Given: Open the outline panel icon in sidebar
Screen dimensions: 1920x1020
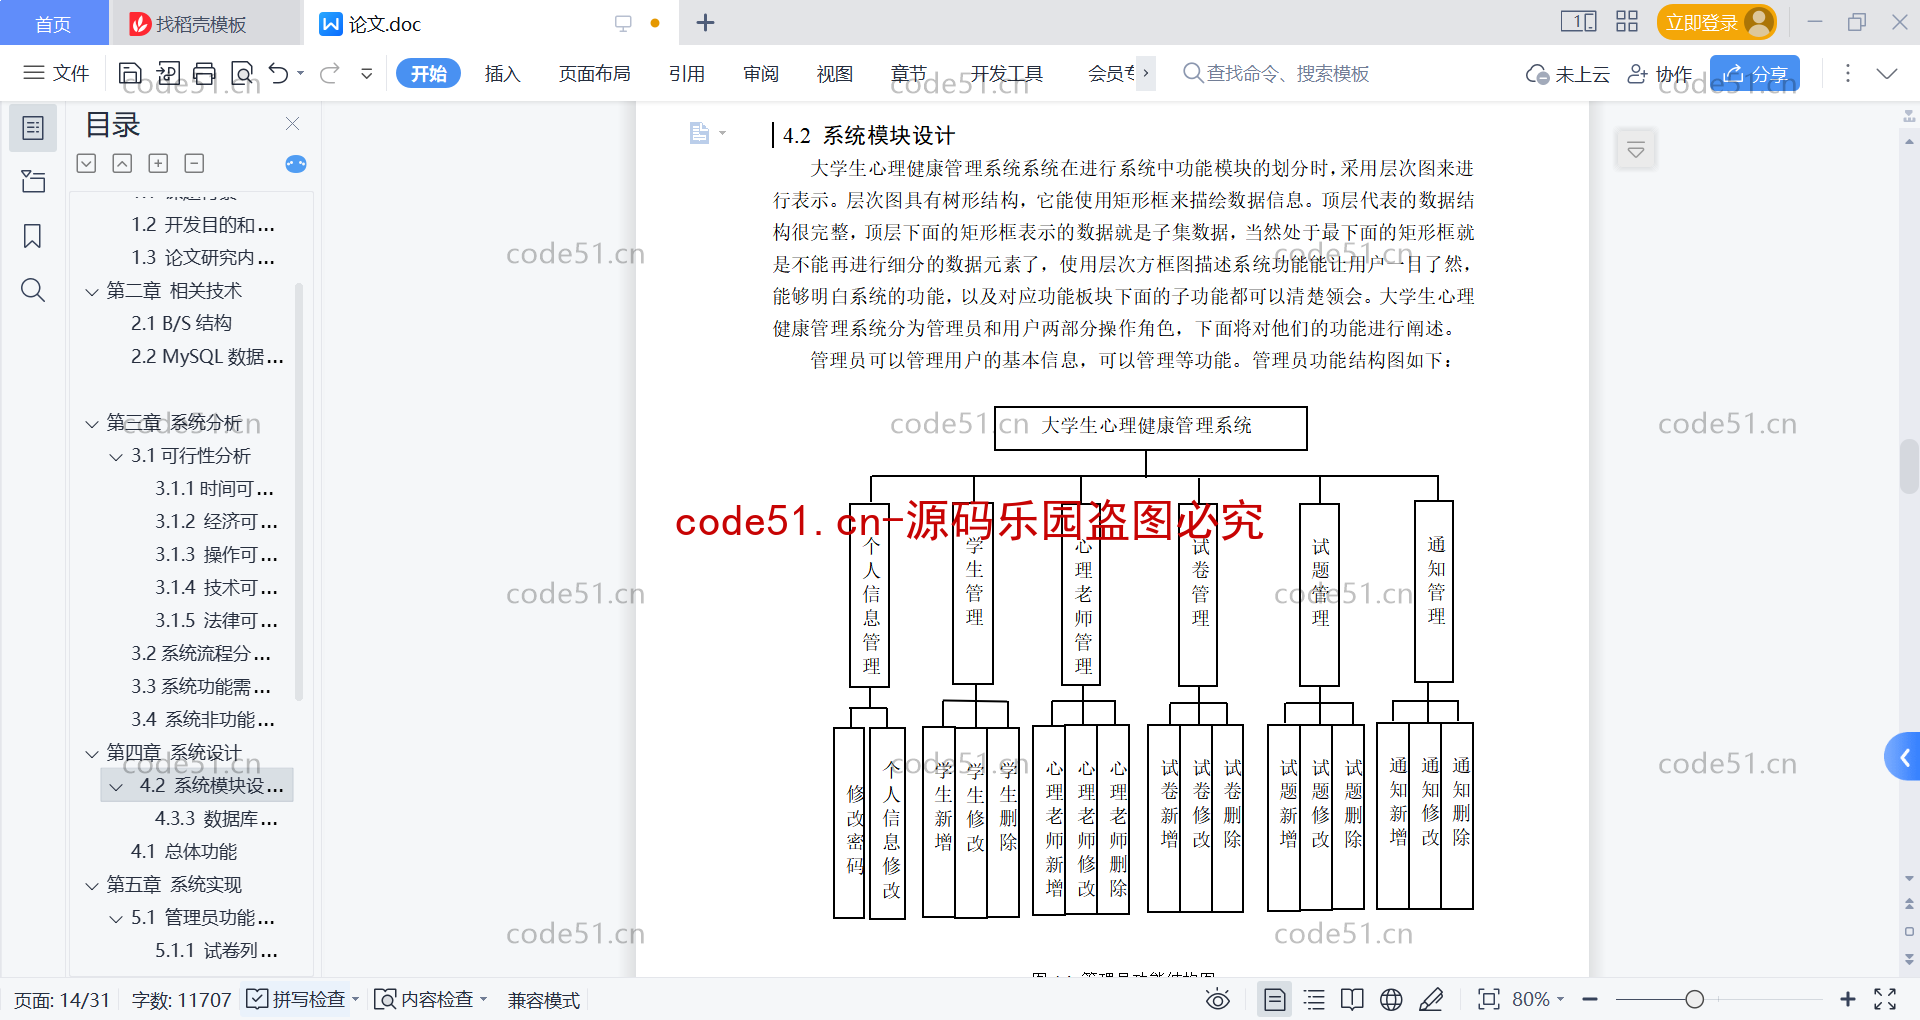Looking at the screenshot, I should click(33, 128).
